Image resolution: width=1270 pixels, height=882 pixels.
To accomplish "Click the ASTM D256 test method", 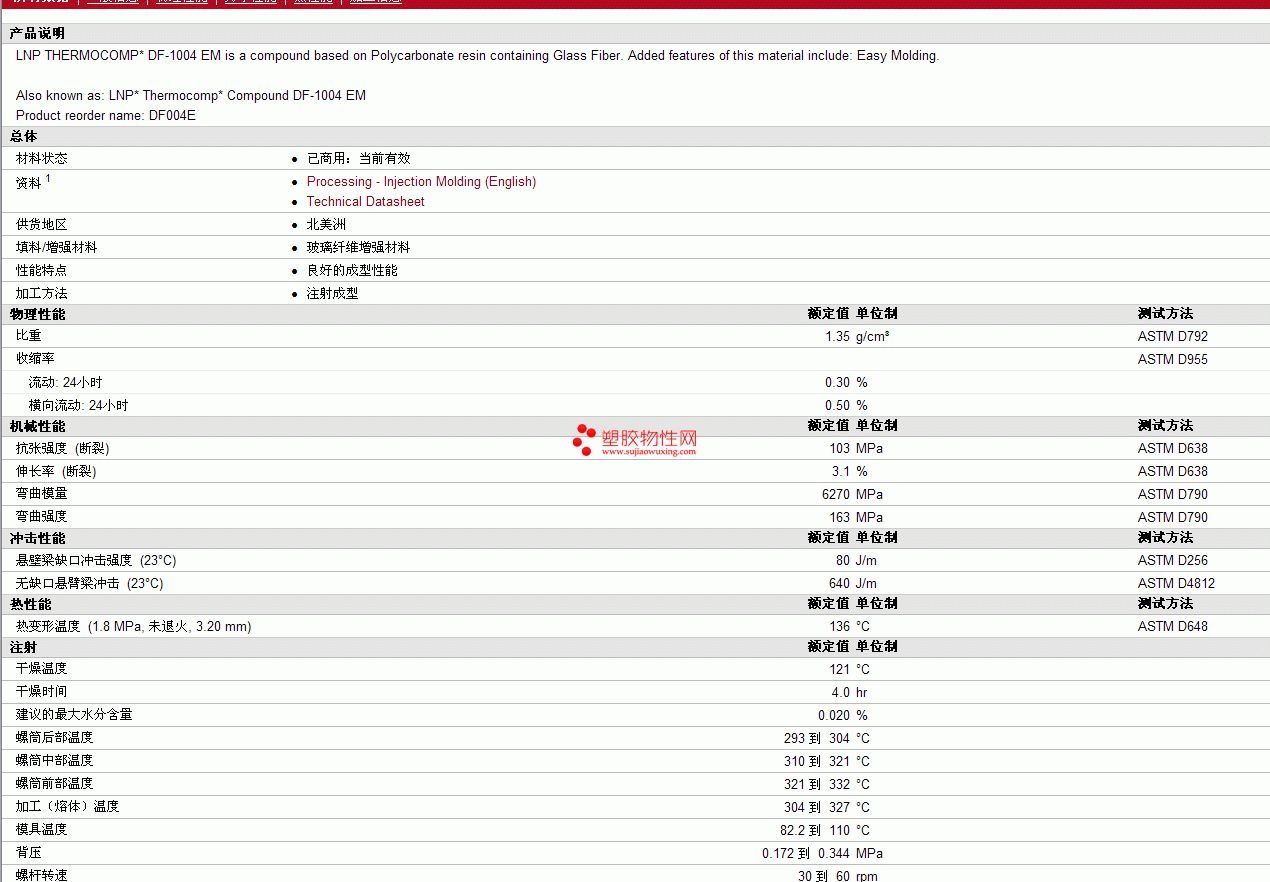I will [x=1173, y=561].
